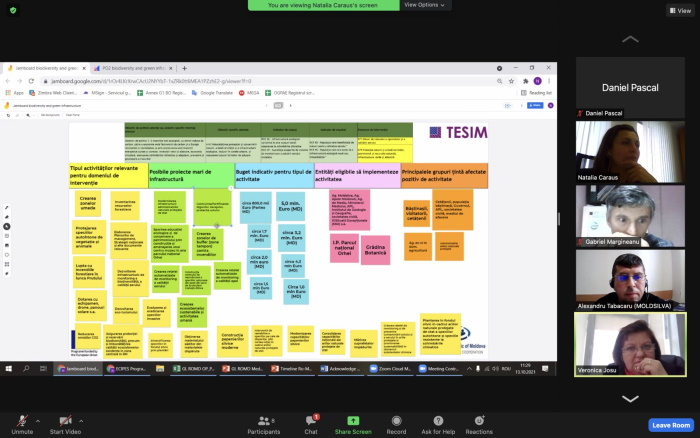
Task: Go to next Jamboard frame
Action: tap(291, 106)
